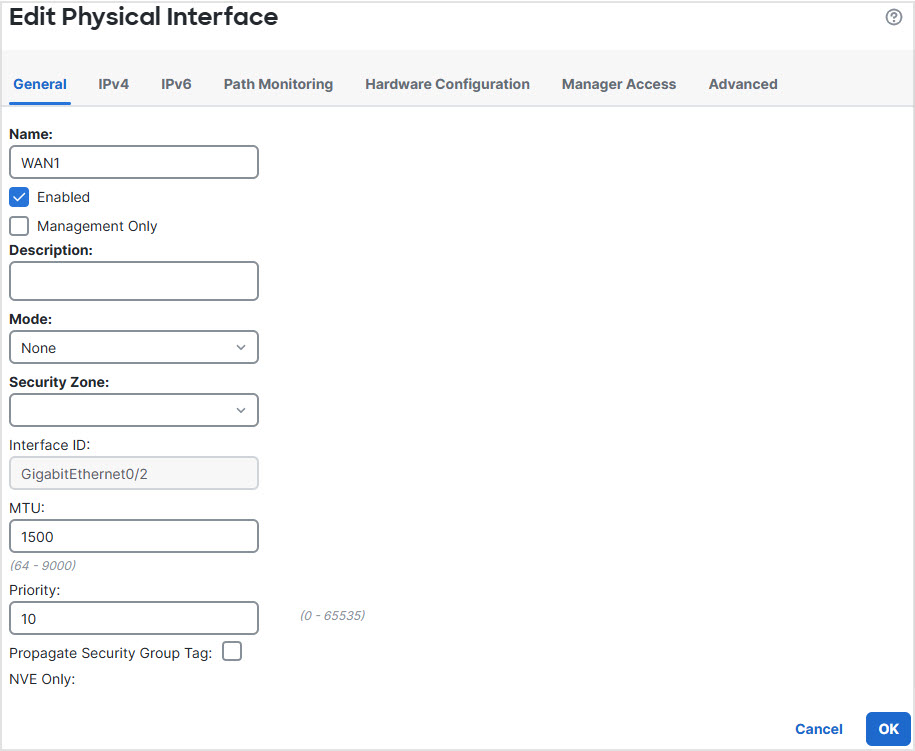Enable Management Only mode

[x=18, y=225]
